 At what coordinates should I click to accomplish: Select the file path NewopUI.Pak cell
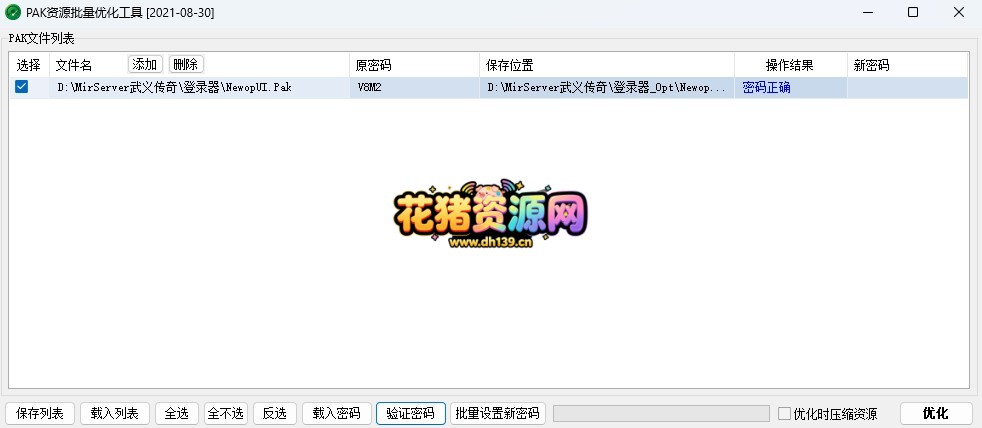click(199, 88)
